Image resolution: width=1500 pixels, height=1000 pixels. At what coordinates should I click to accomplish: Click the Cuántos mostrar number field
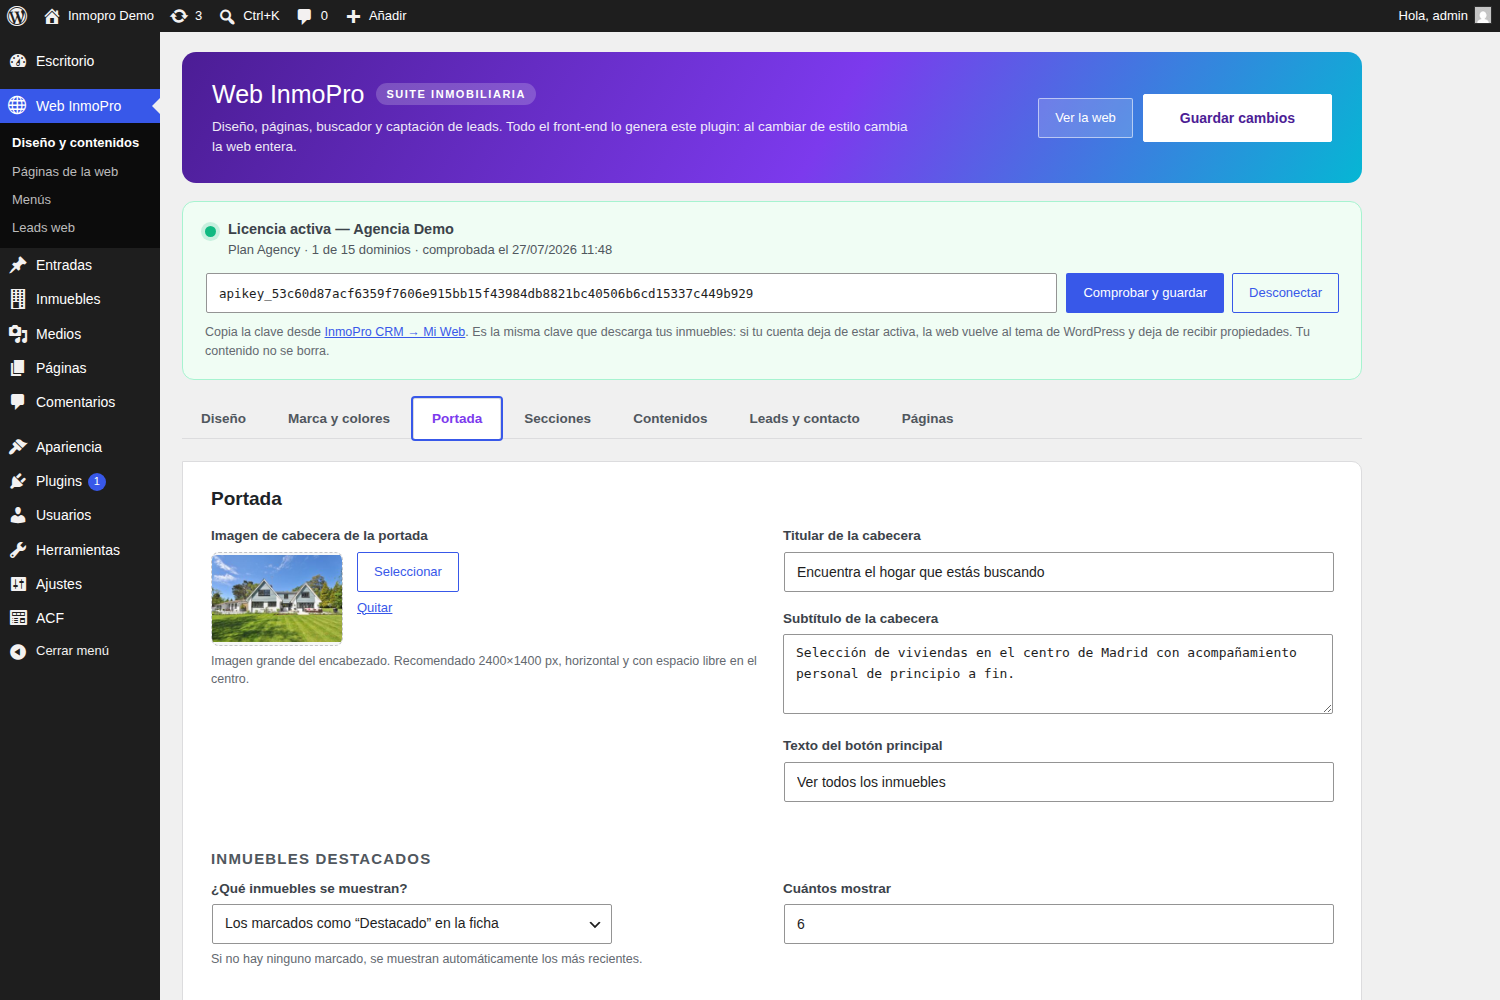[x=1059, y=924]
